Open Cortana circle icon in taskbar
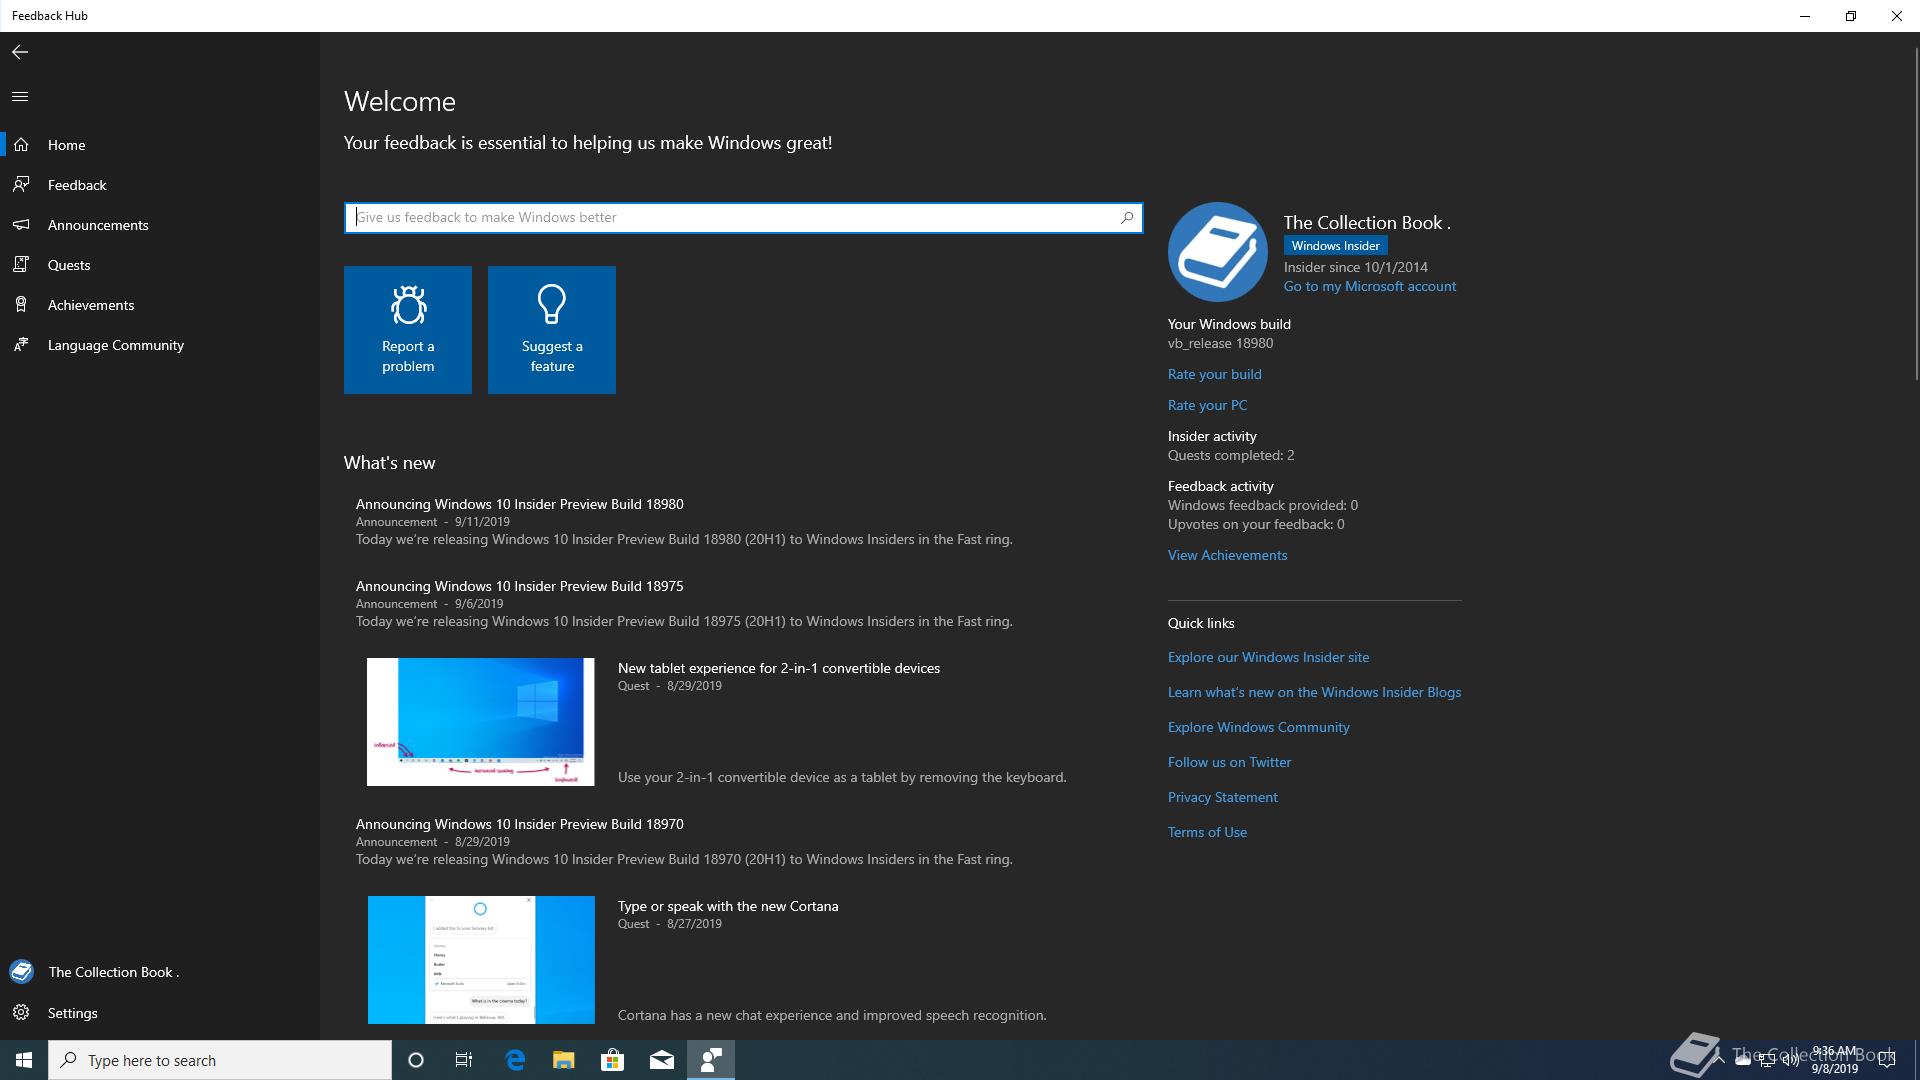This screenshot has height=1080, width=1920. (416, 1060)
